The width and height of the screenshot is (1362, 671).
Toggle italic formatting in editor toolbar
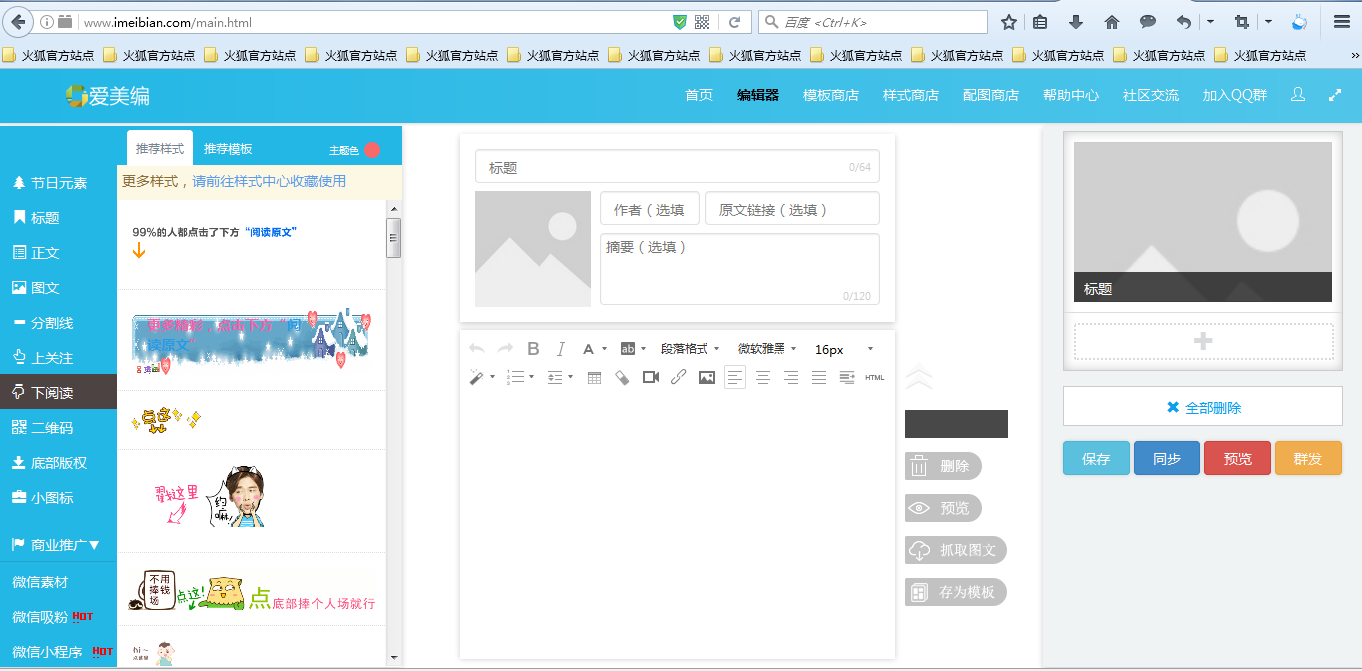pos(561,349)
